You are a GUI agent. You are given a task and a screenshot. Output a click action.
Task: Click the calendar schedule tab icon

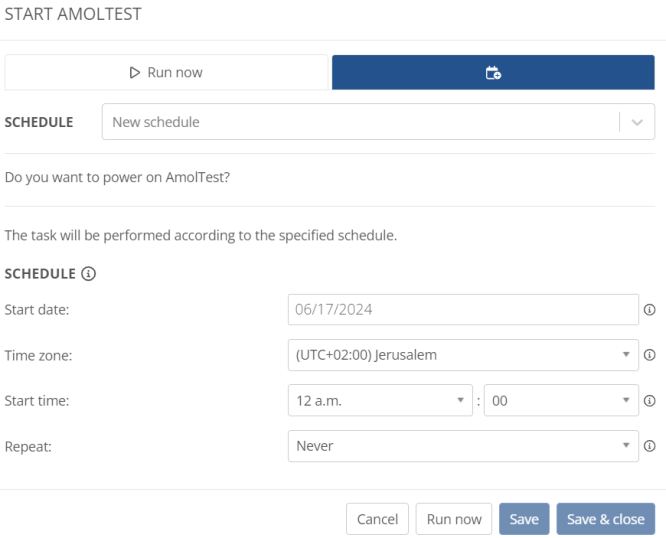click(x=493, y=73)
